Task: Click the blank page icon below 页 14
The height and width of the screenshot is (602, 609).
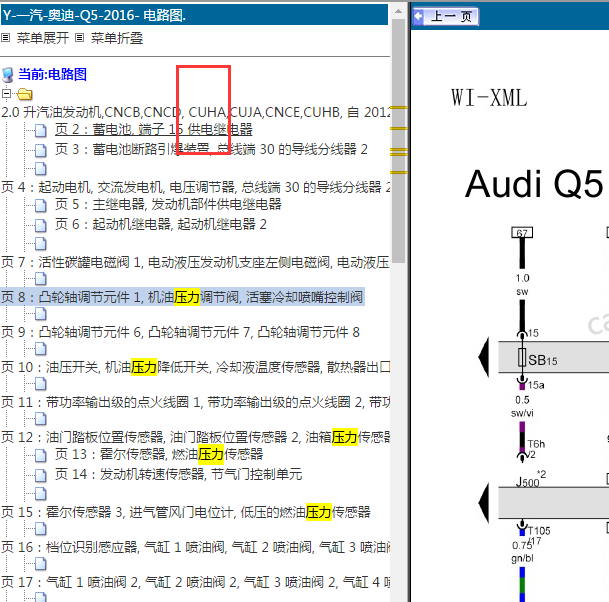Action: click(41, 494)
